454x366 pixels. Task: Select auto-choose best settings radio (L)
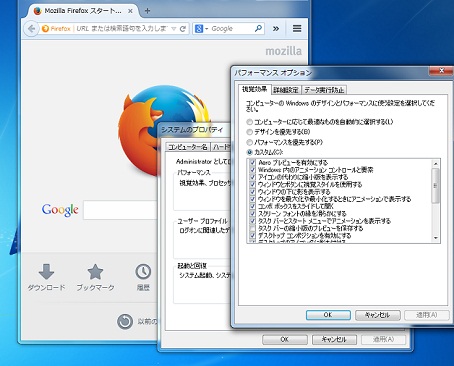249,122
